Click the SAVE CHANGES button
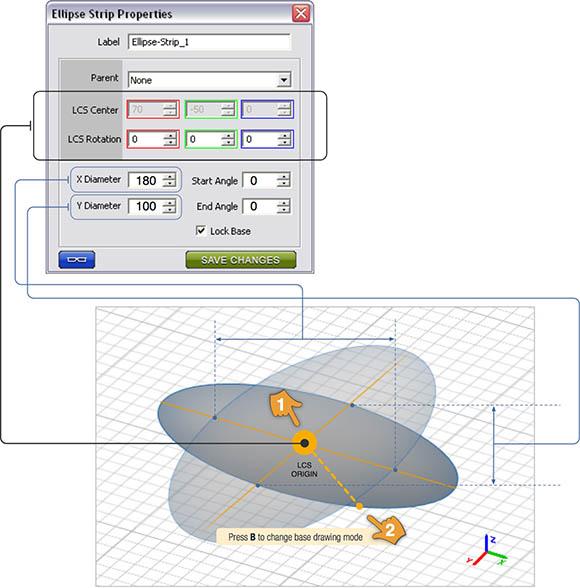580x588 pixels. tap(241, 260)
